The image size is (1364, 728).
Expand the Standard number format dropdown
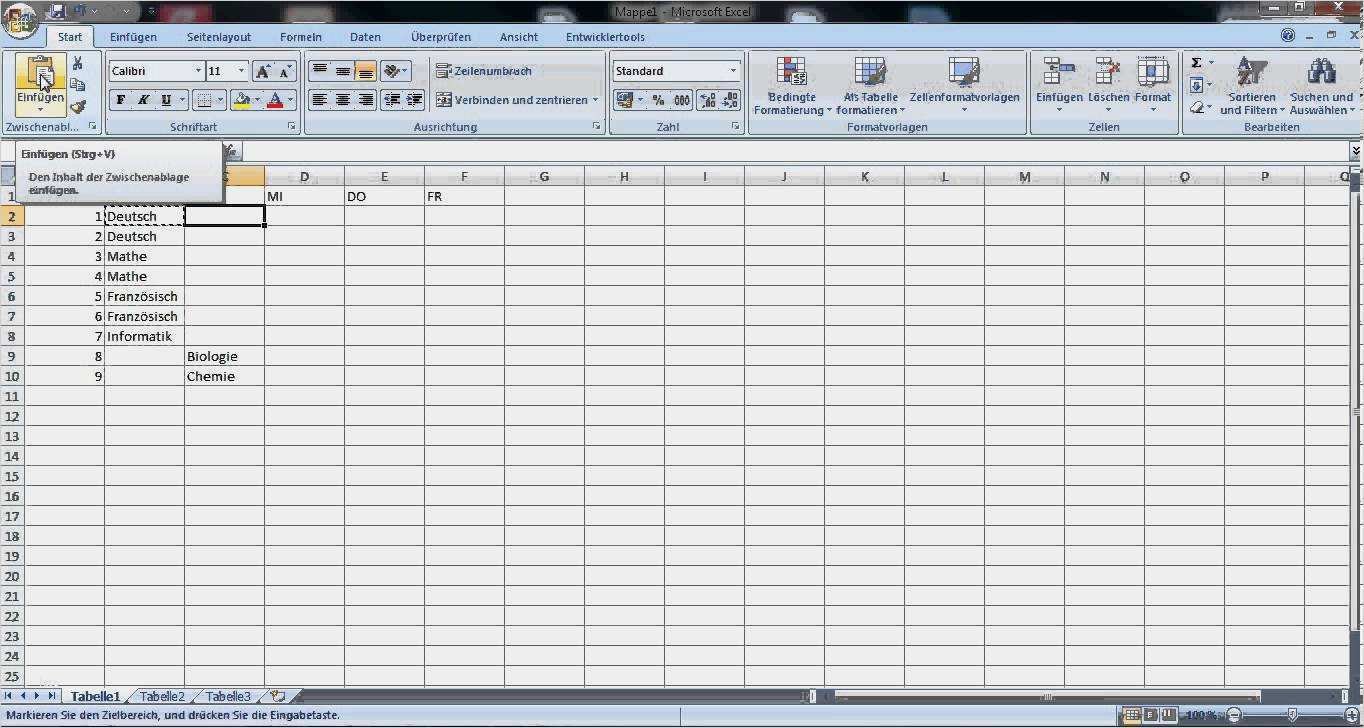point(733,71)
